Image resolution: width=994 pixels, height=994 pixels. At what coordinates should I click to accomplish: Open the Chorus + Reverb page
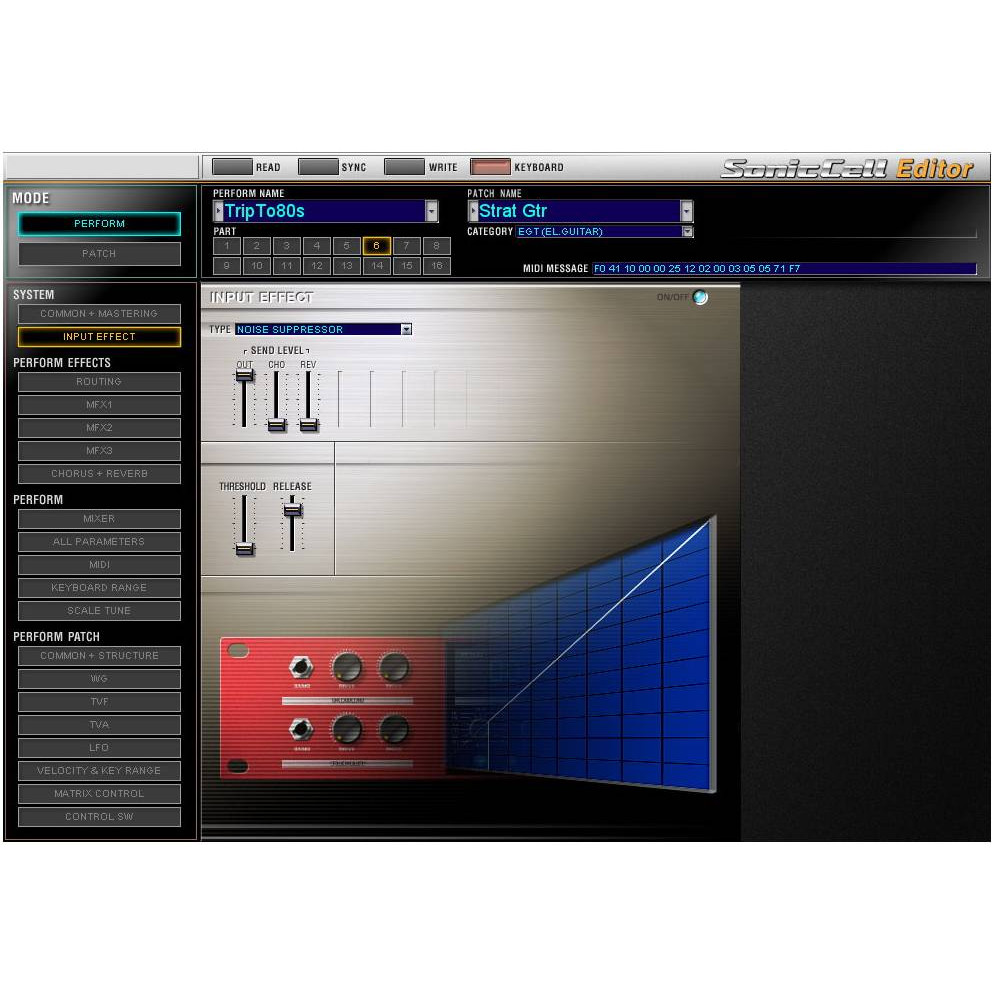[x=100, y=474]
